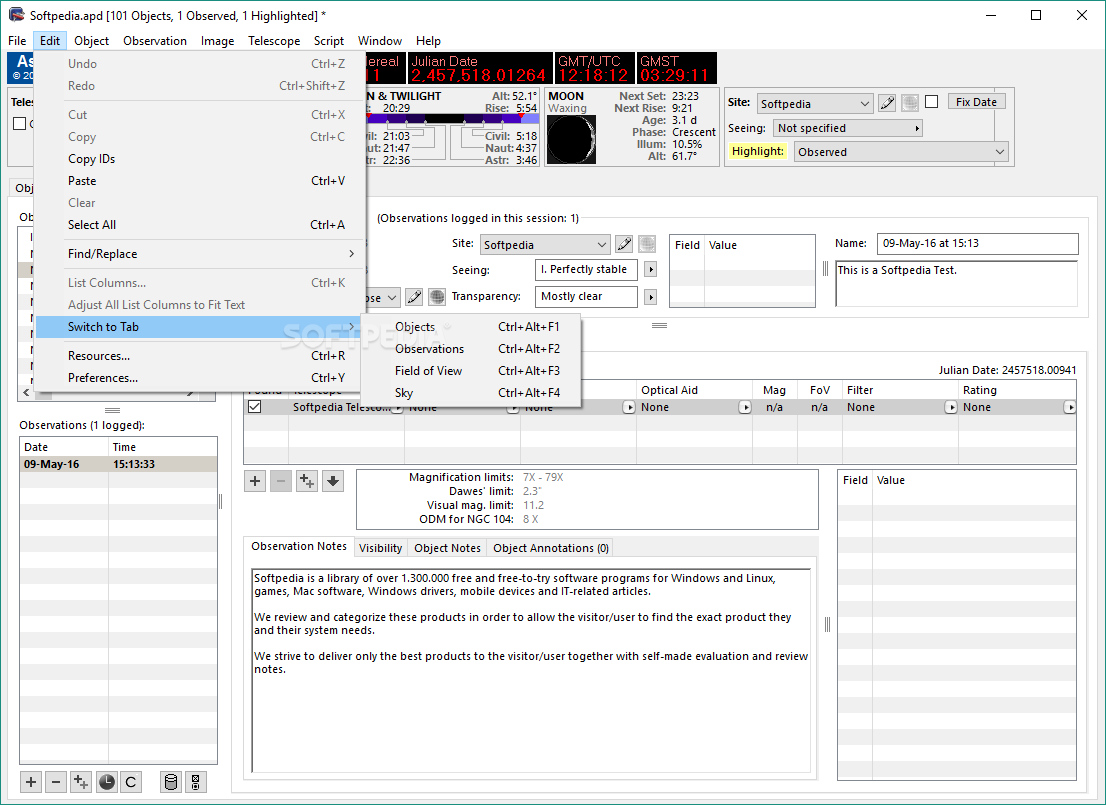Click the Julian Date clock display
This screenshot has width=1106, height=805.
pos(480,68)
